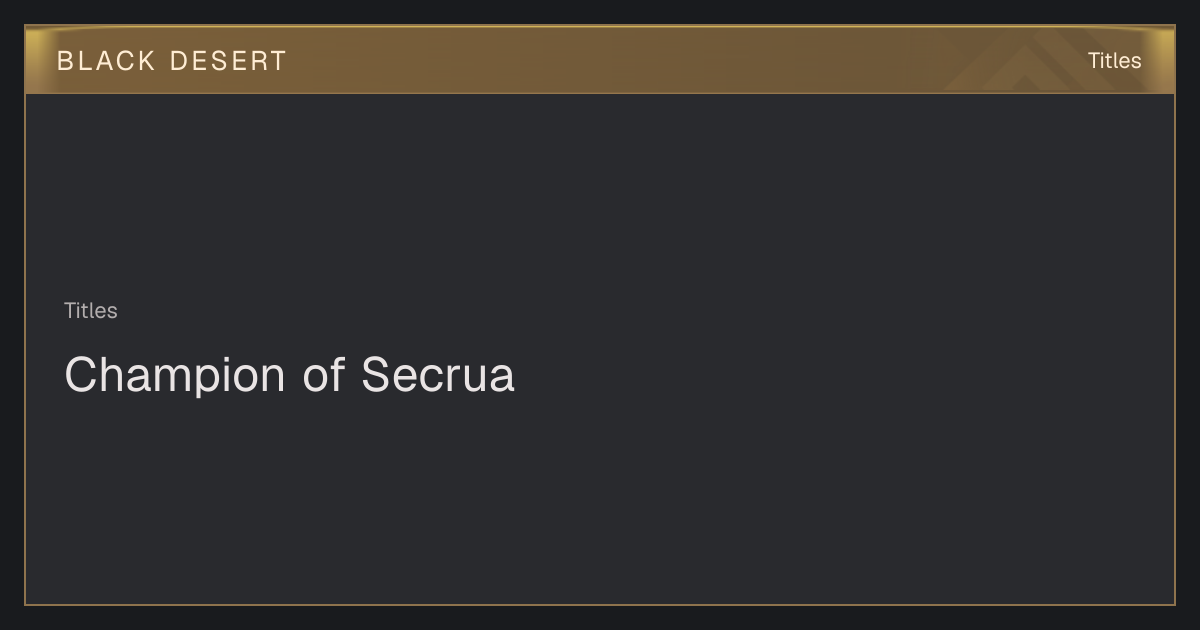The height and width of the screenshot is (630, 1200).
Task: Click the final letter of Secrua
Action: click(502, 380)
